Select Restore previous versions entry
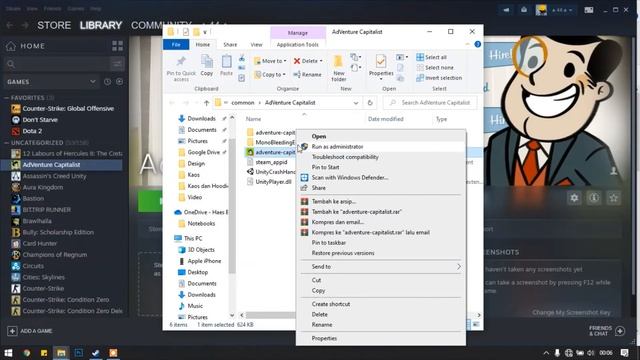The image size is (640, 360). [x=380, y=253]
